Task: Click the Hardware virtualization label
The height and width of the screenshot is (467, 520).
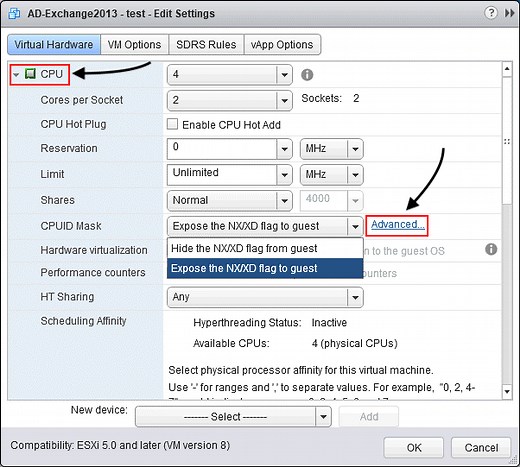Action: pyautogui.click(x=94, y=250)
